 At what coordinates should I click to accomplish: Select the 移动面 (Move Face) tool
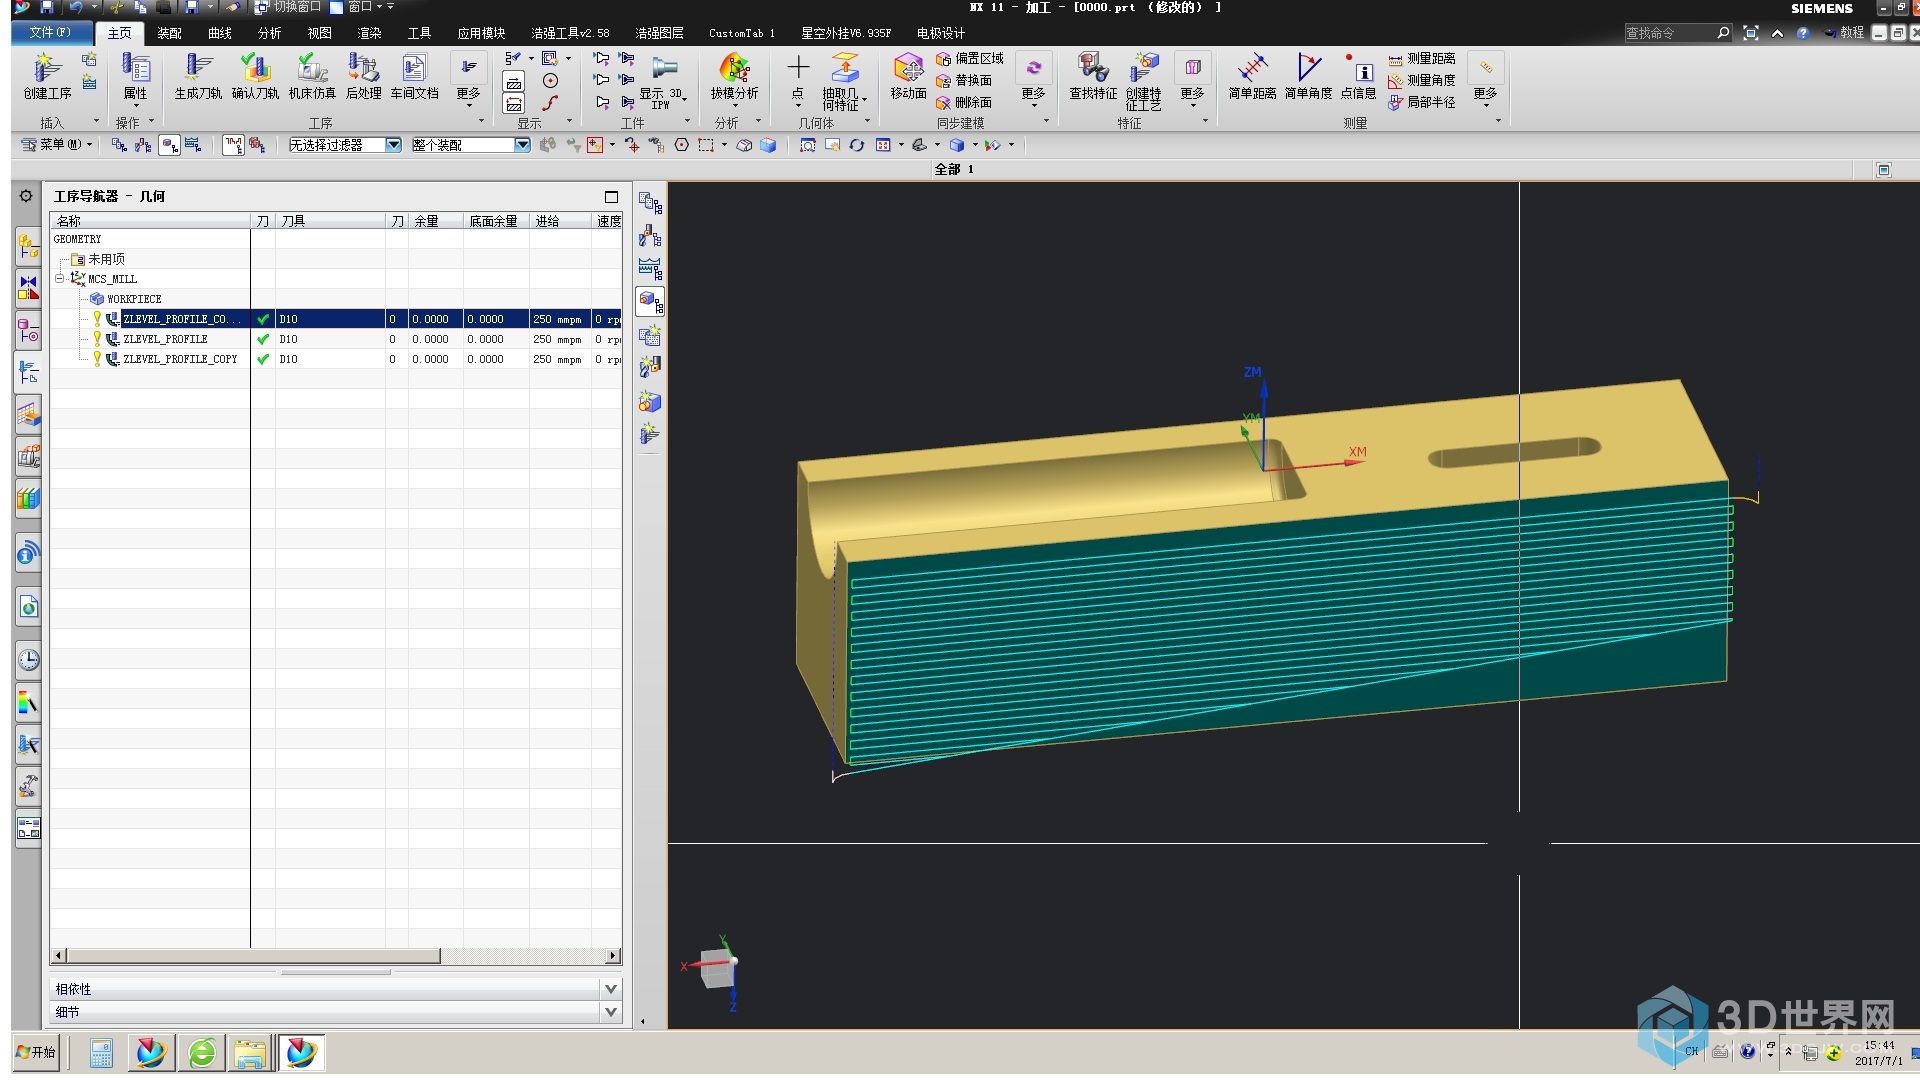908,76
